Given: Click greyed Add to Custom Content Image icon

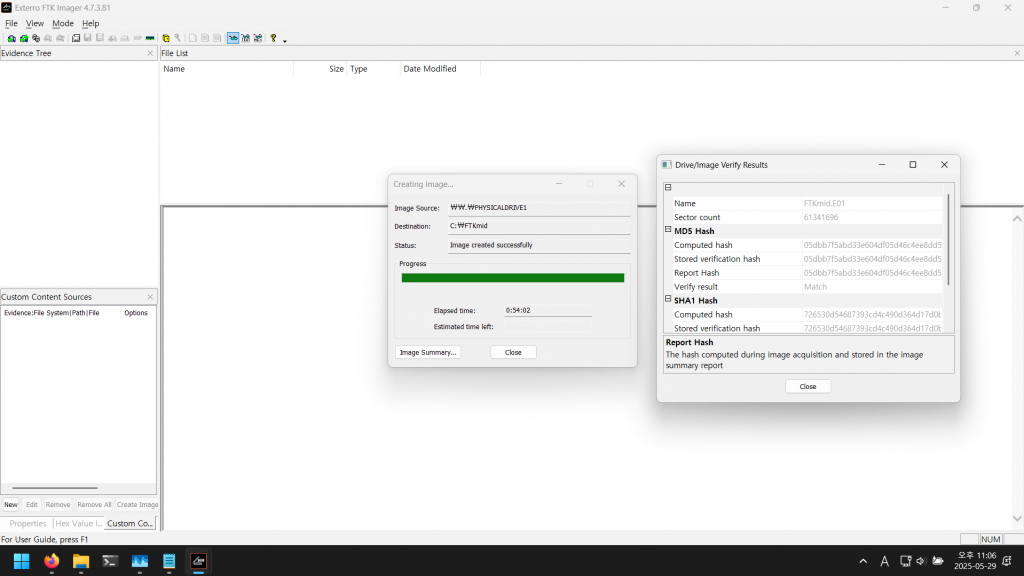Looking at the screenshot, I should (112, 39).
